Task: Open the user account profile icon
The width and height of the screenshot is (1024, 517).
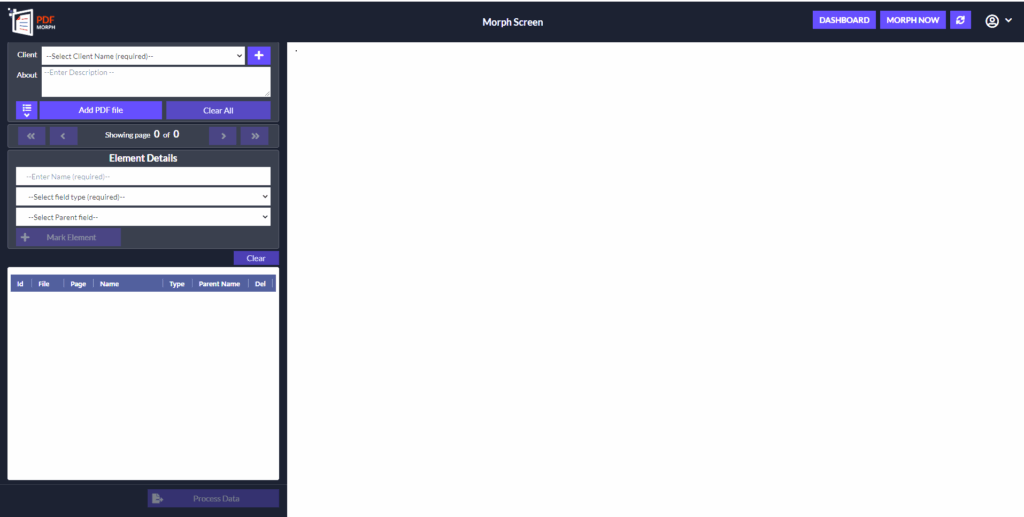Action: [x=992, y=21]
